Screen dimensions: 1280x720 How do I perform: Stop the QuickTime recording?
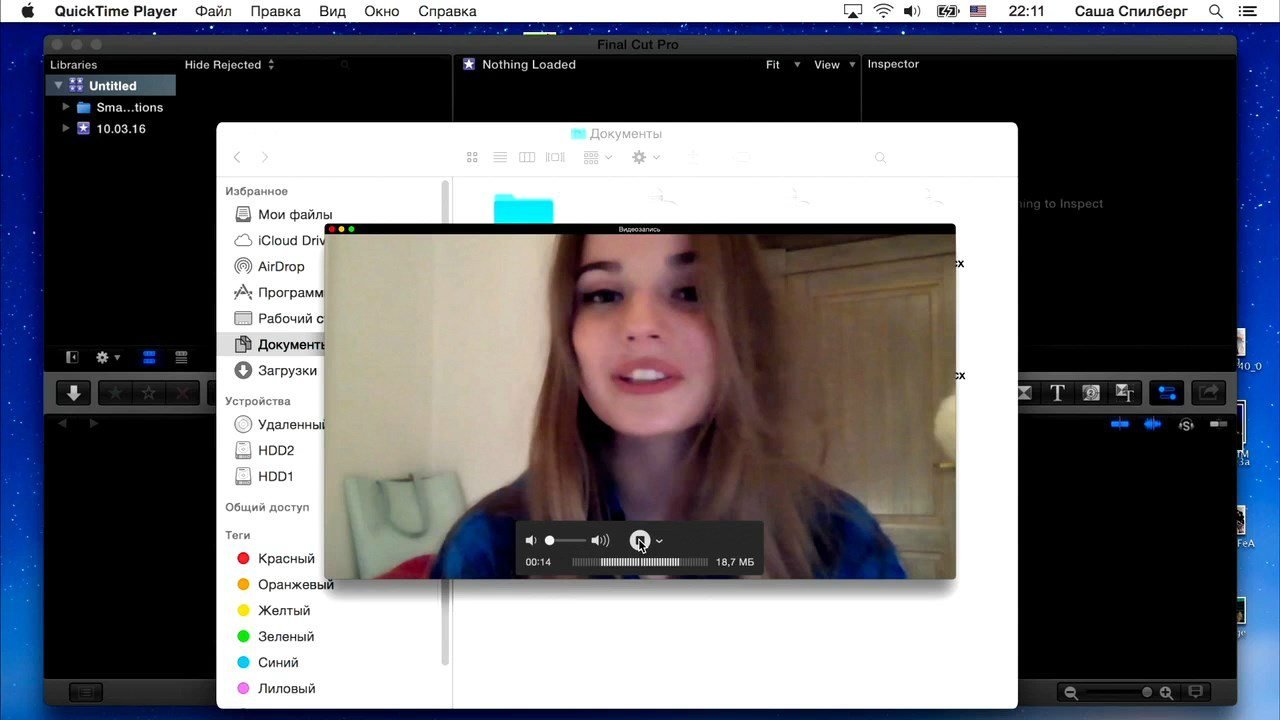click(639, 541)
